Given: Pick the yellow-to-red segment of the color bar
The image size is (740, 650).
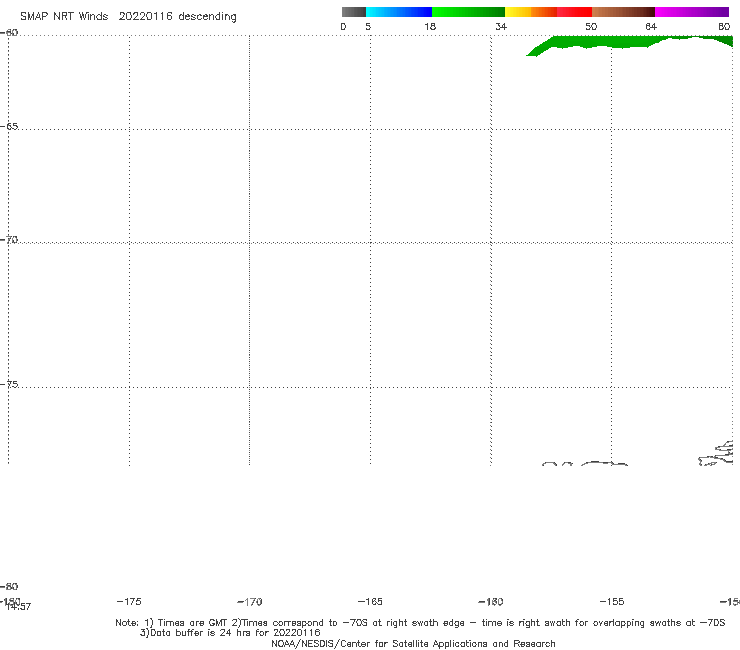Looking at the screenshot, I should click(548, 12).
